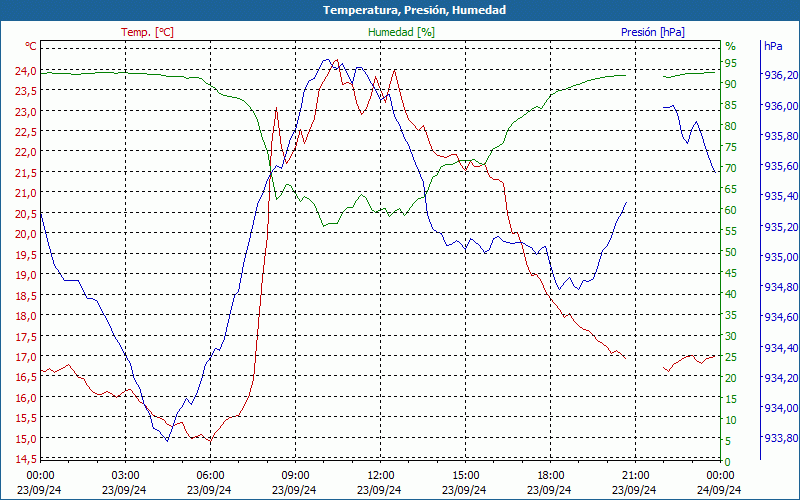Click the 21:00 time axis label
This screenshot has height=500, width=800.
coord(635,476)
